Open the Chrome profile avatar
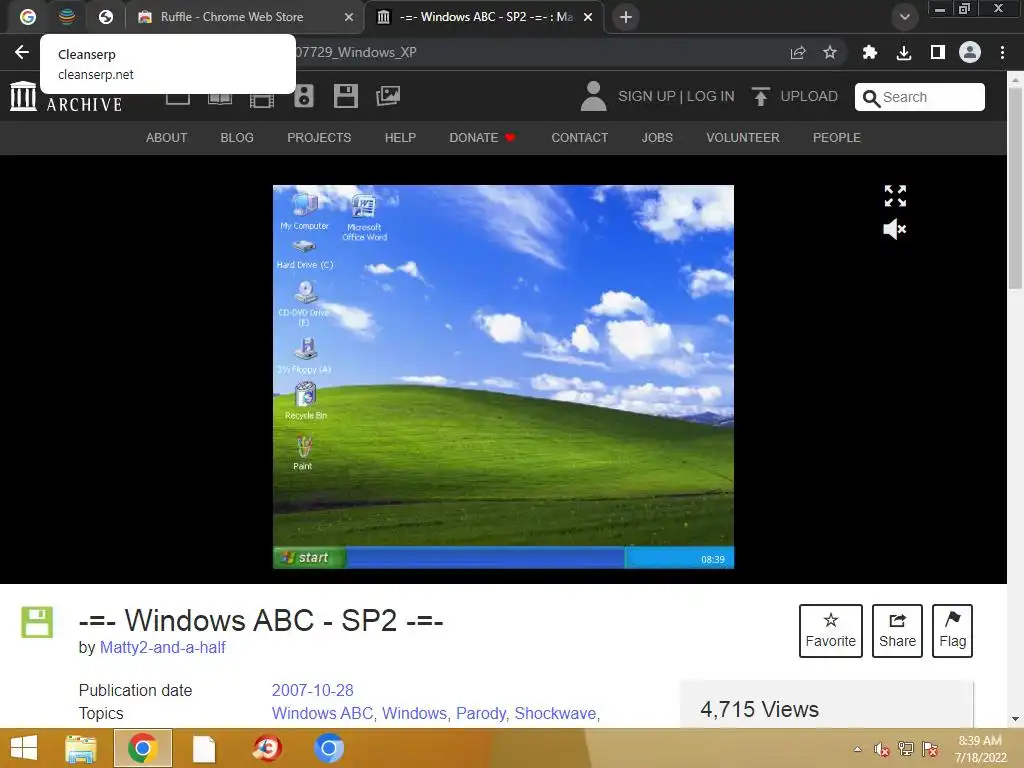 click(970, 52)
